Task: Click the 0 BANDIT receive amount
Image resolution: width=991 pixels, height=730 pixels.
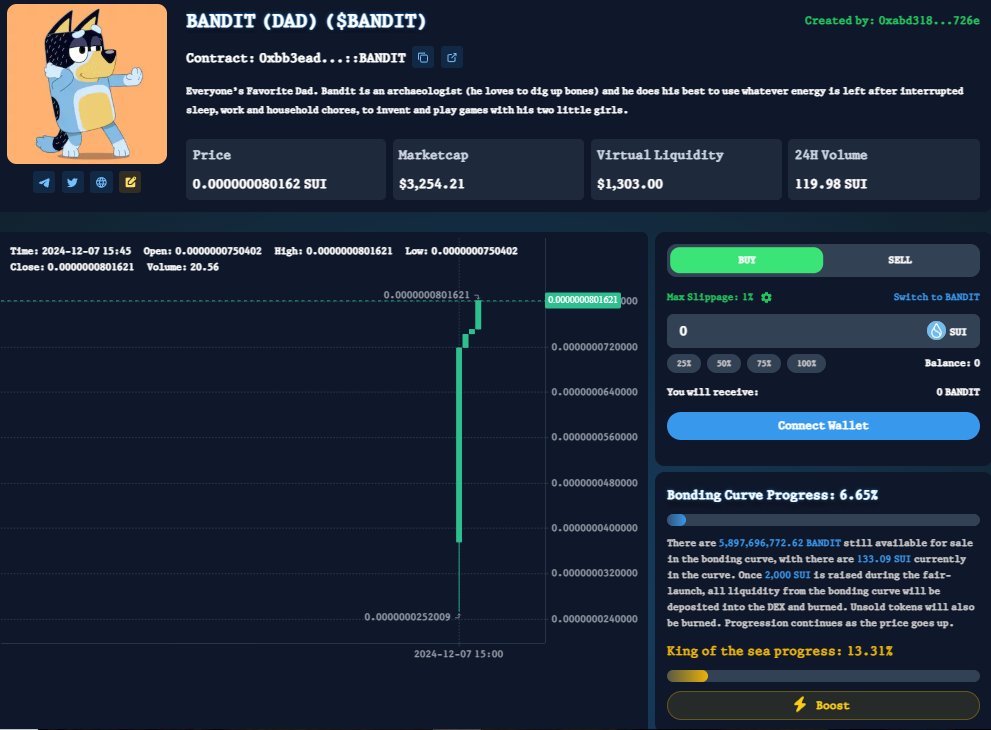Action: (x=958, y=392)
